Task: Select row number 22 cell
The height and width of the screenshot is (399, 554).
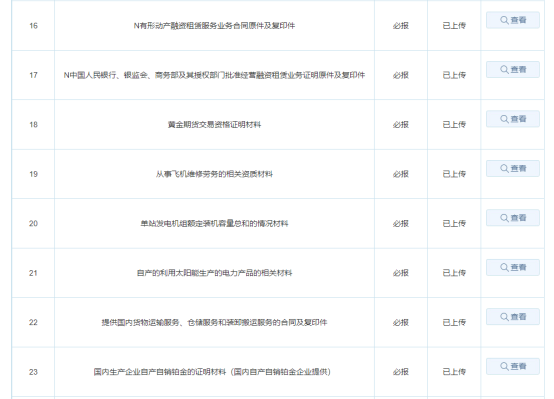Action: (x=33, y=322)
